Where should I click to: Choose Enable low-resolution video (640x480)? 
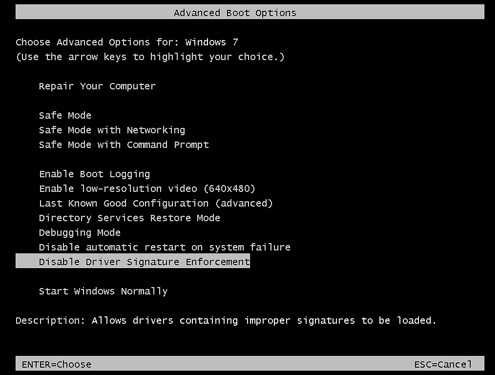(x=147, y=189)
